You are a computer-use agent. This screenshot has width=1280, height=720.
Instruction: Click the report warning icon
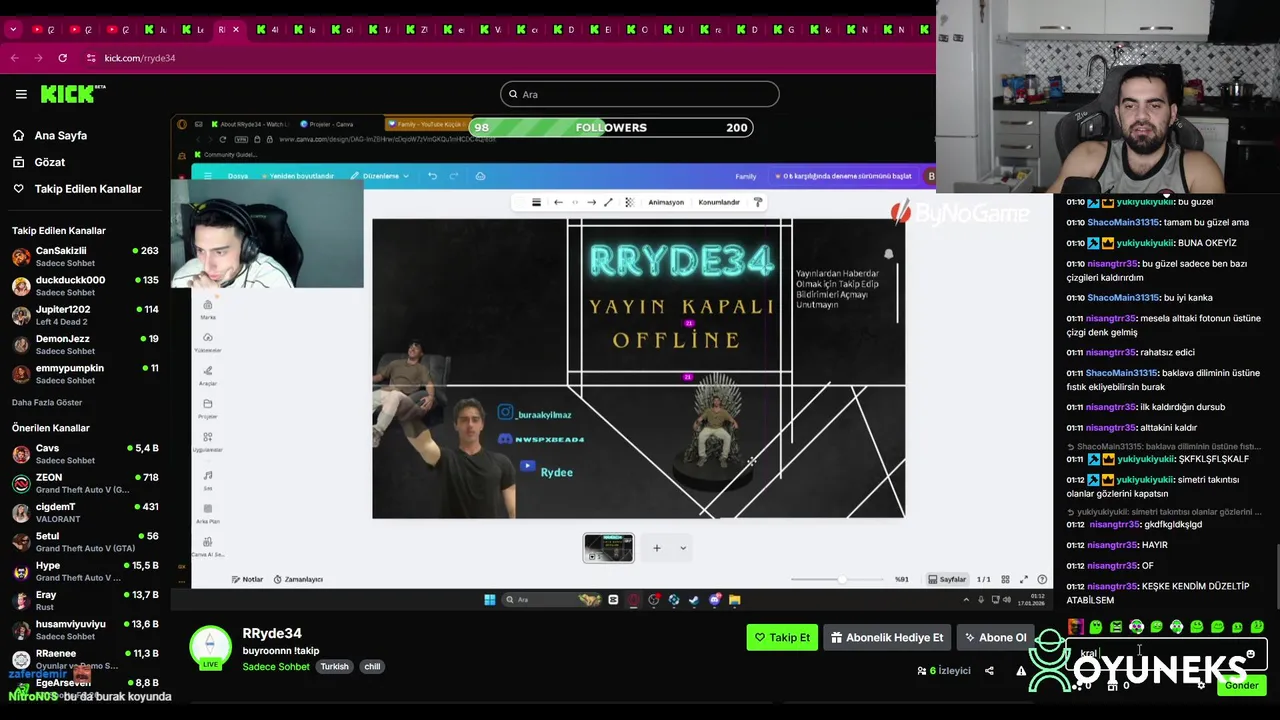coord(1021,671)
